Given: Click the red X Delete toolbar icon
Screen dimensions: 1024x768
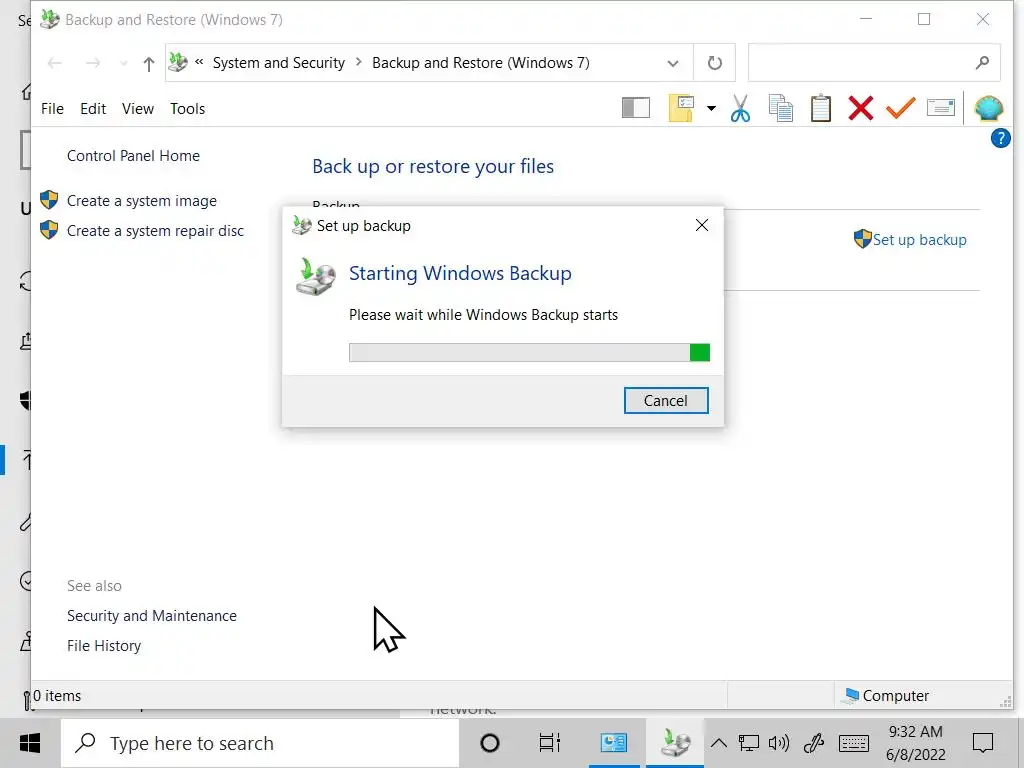Looking at the screenshot, I should pos(861,108).
